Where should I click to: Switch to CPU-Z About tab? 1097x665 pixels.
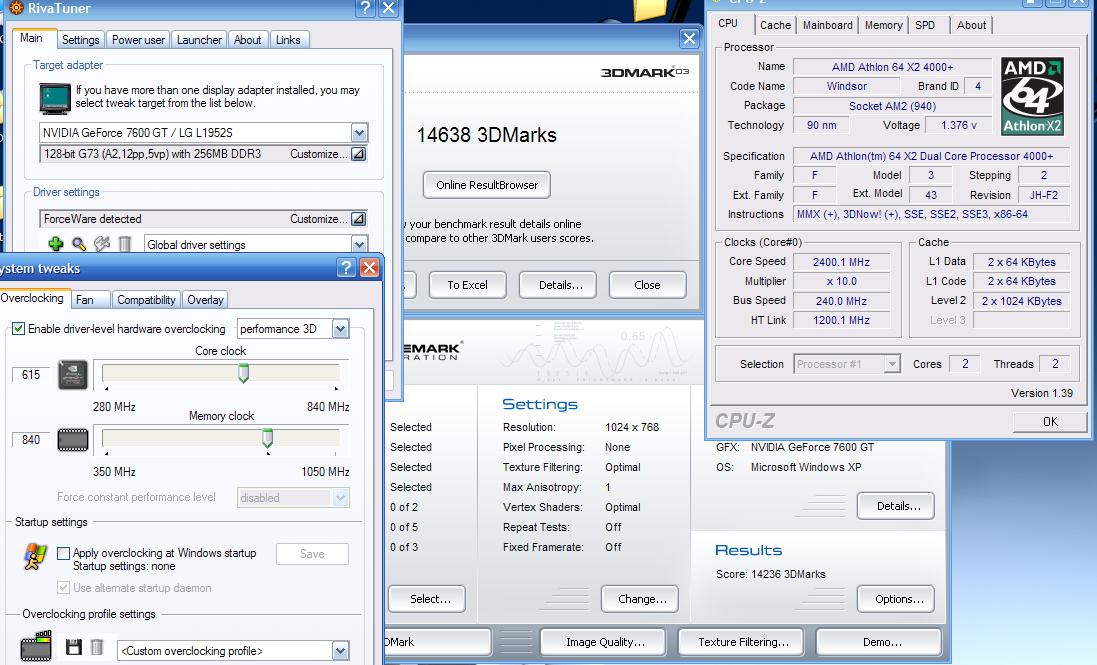click(x=971, y=25)
